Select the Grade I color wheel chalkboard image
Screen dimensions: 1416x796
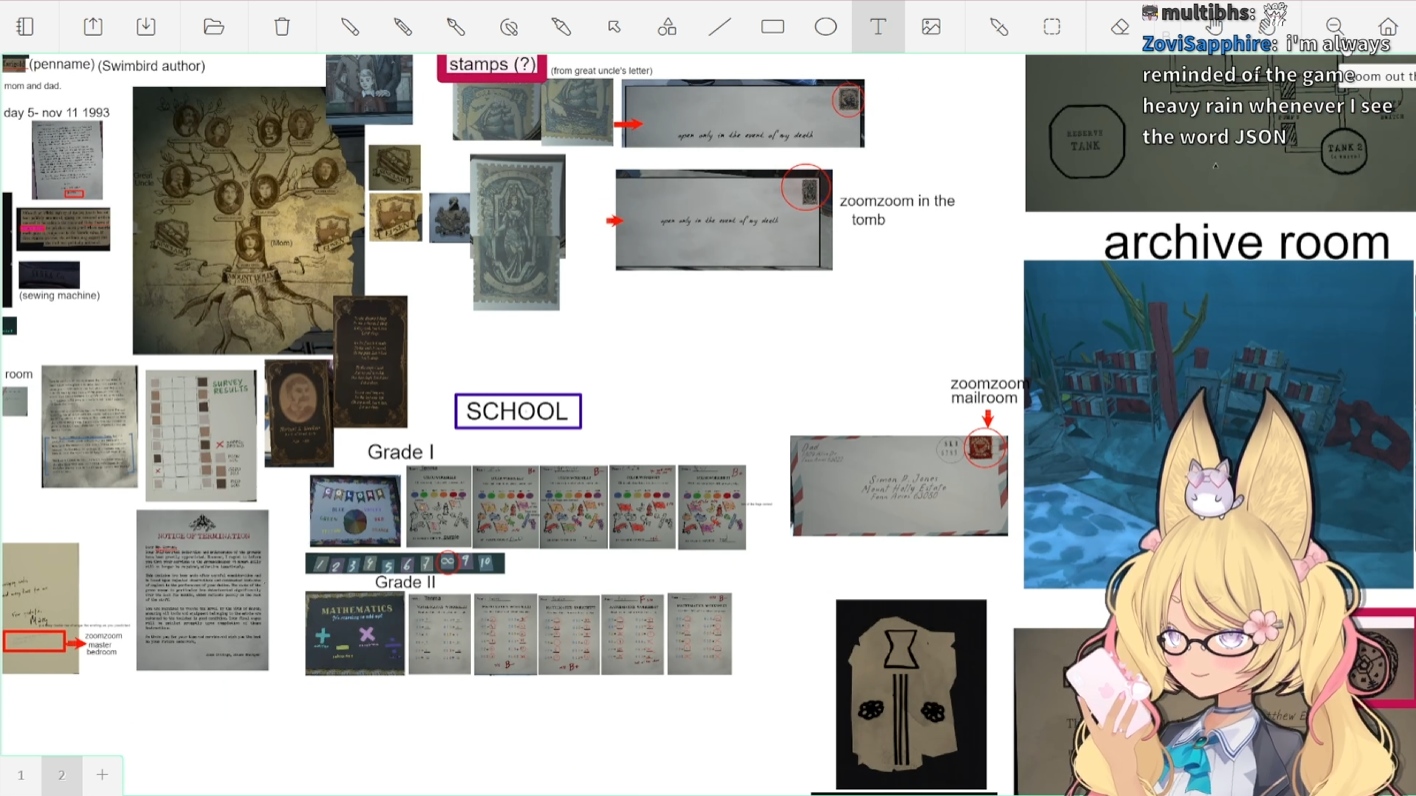pyautogui.click(x=355, y=510)
